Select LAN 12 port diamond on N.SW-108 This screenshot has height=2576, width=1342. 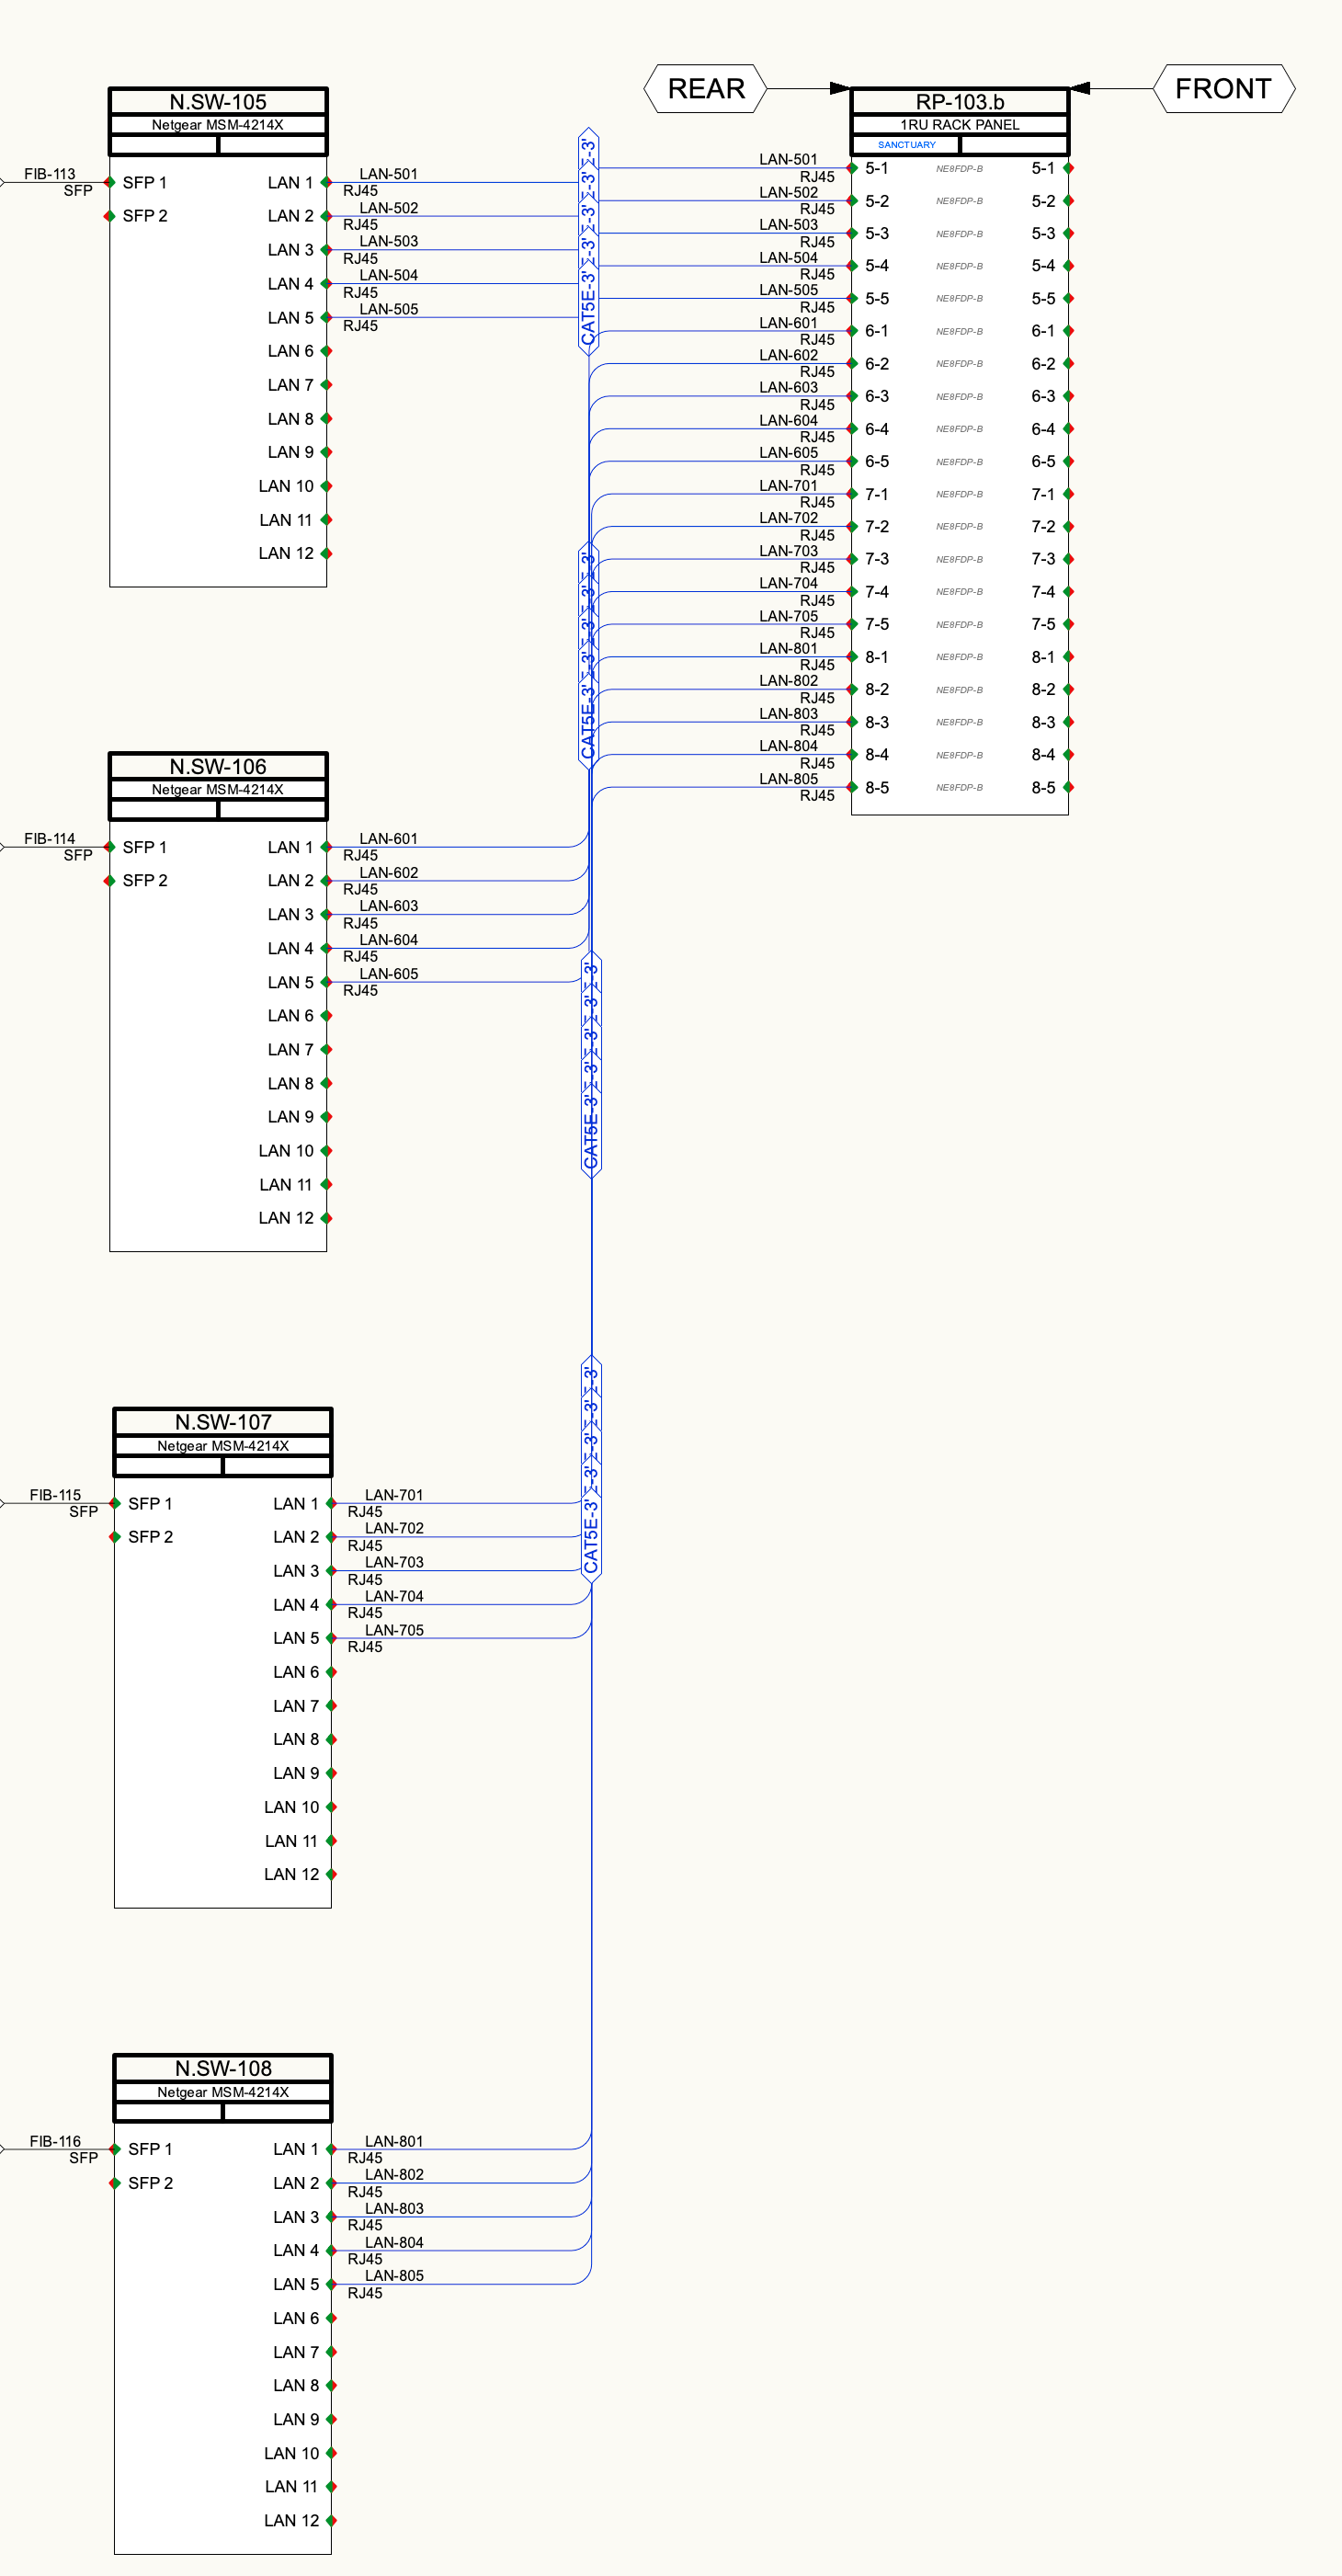[331, 2520]
